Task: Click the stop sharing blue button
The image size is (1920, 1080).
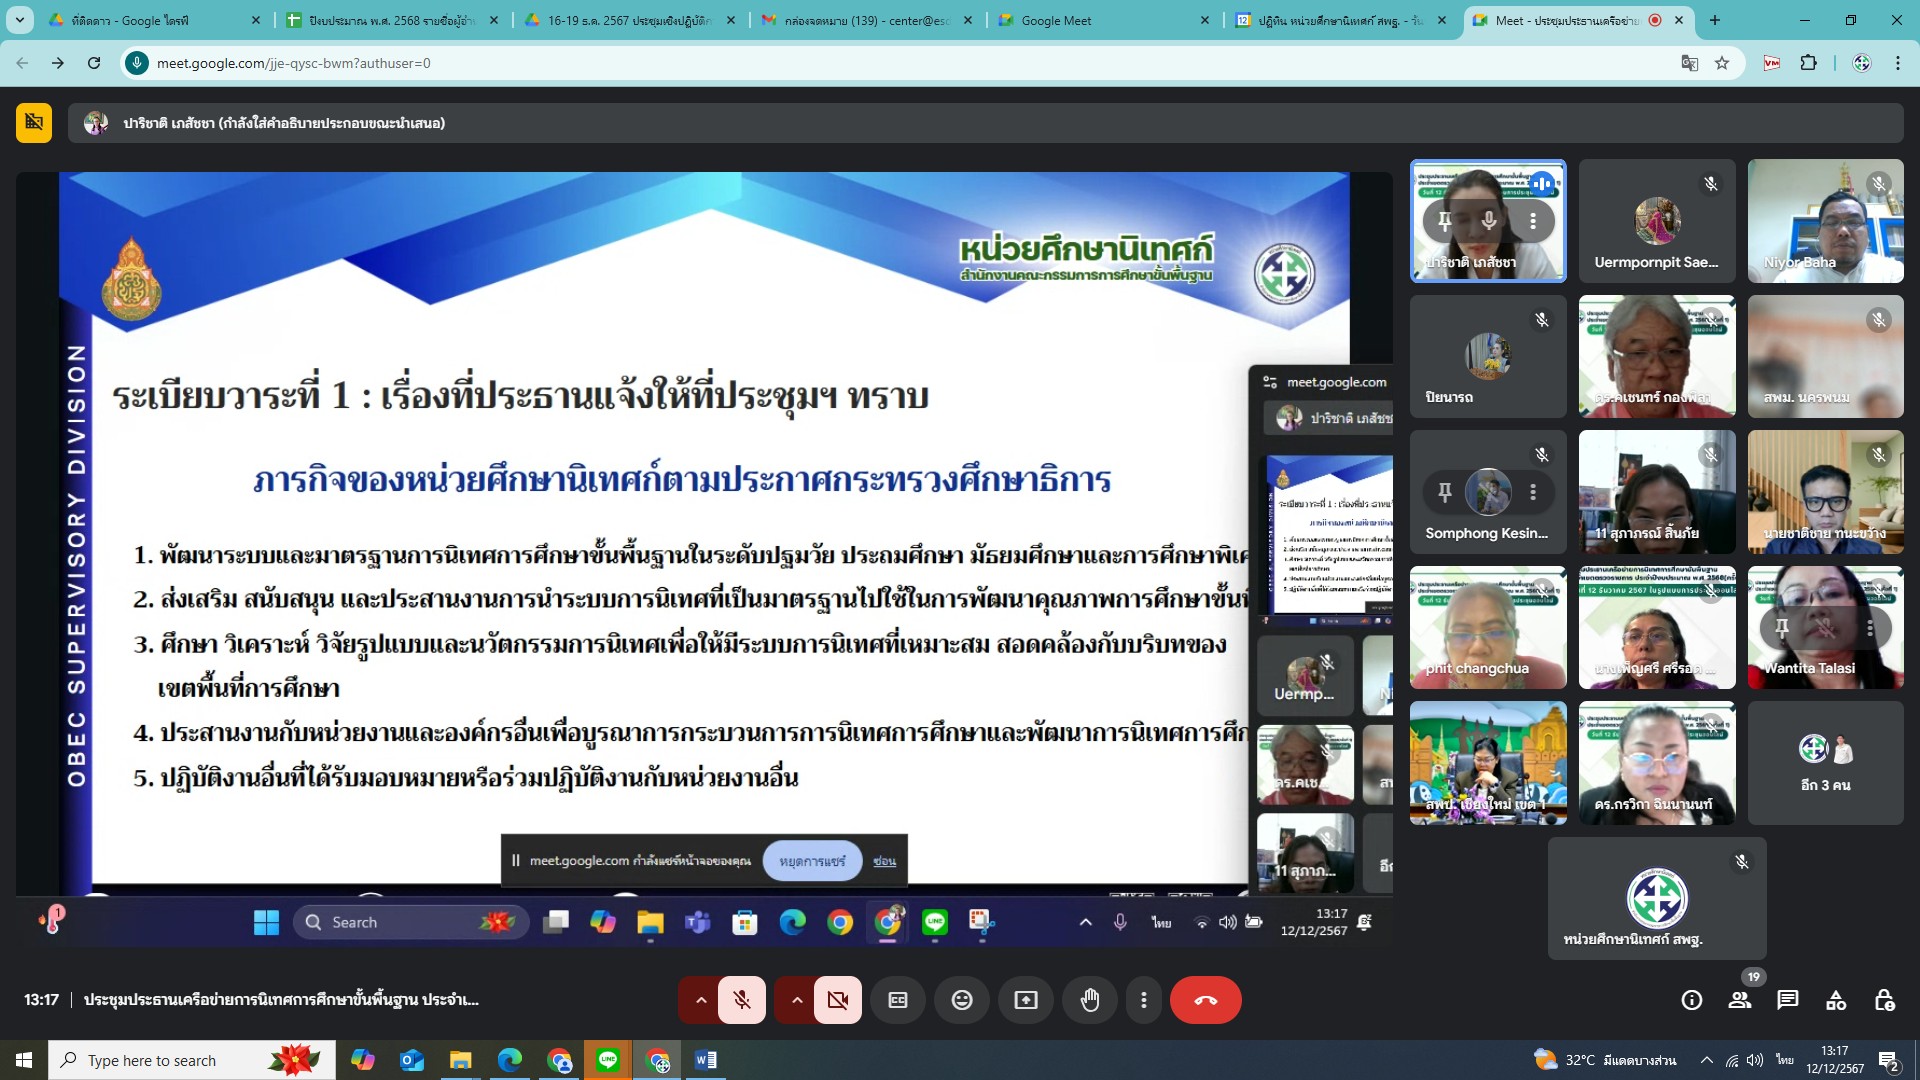Action: click(812, 861)
